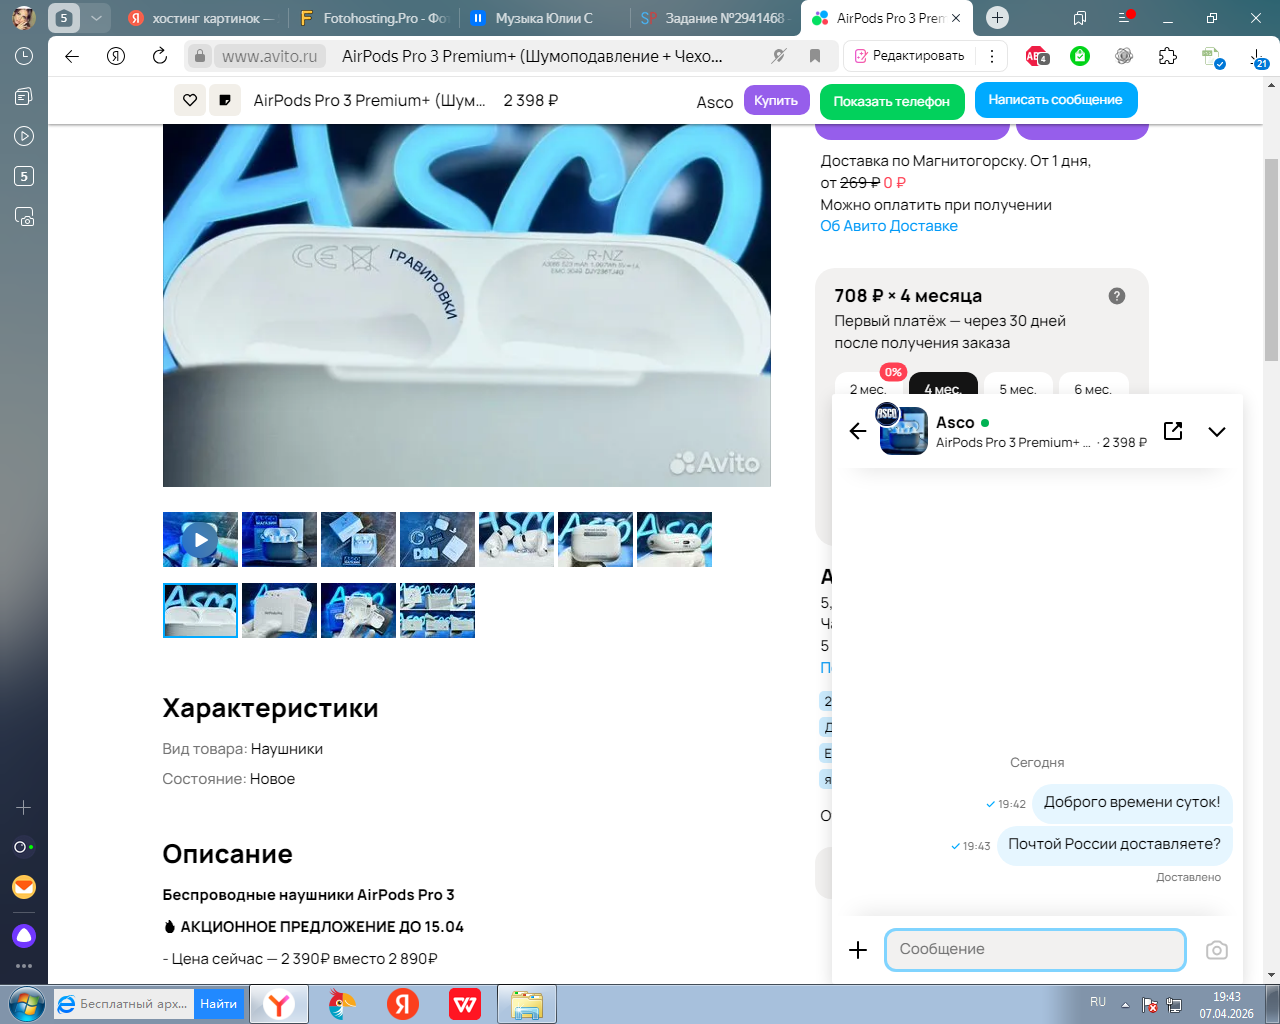
Task: Open the browser profile avatar
Action: 24,18
